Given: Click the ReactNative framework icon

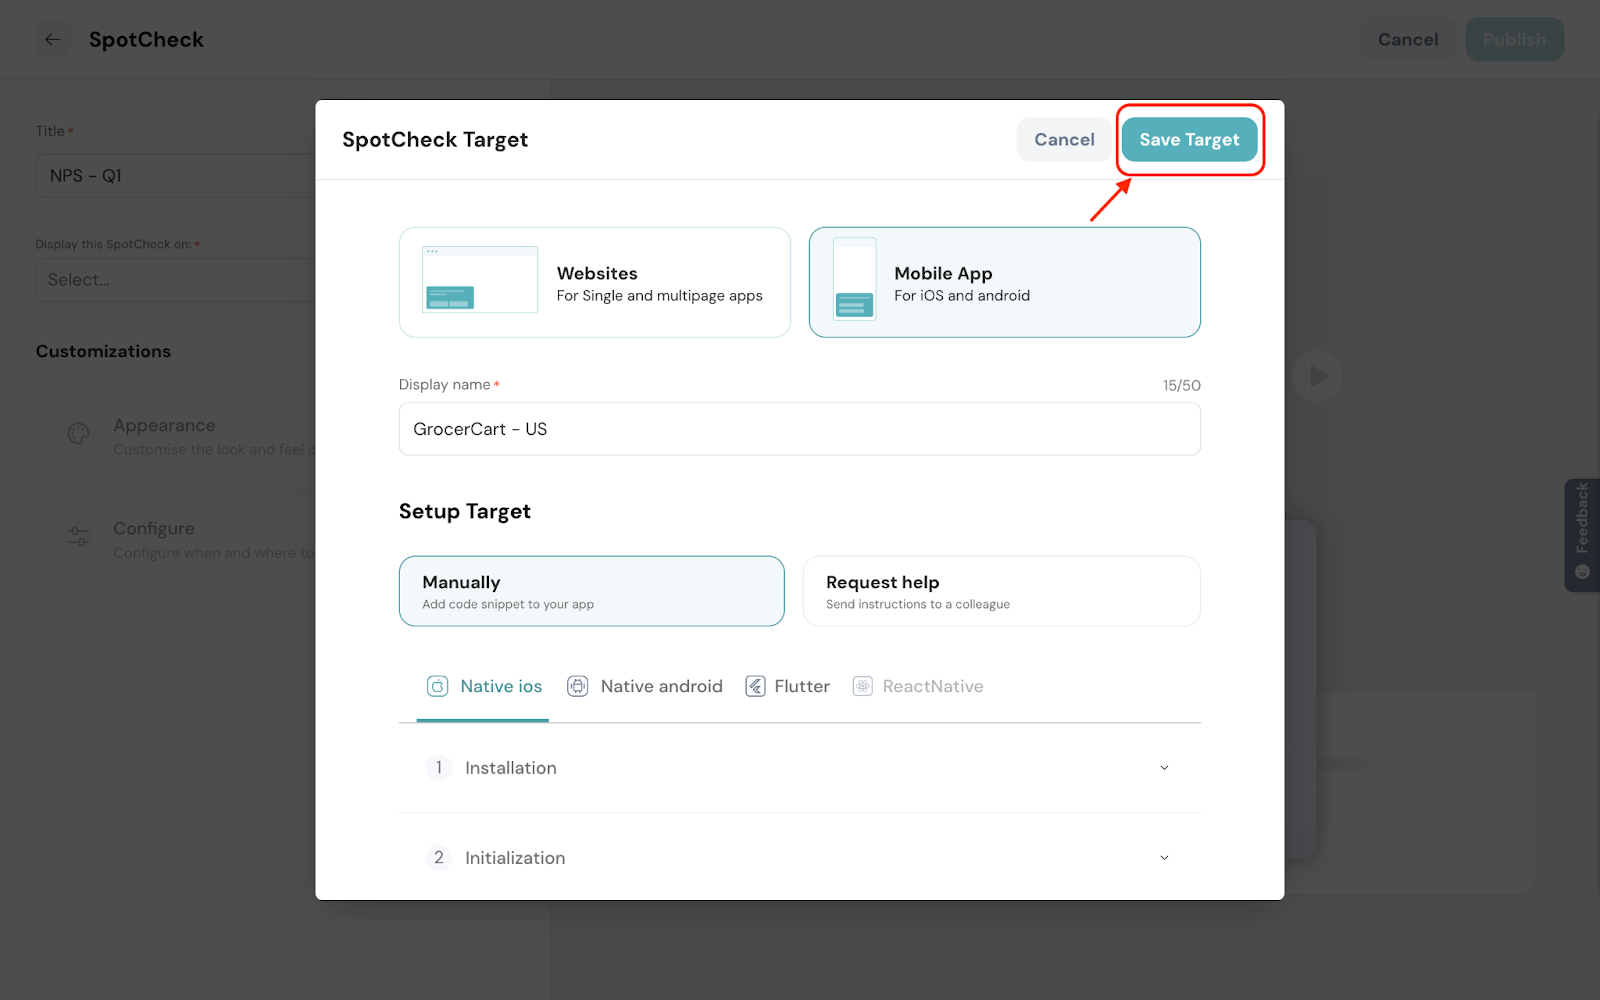Looking at the screenshot, I should point(862,686).
